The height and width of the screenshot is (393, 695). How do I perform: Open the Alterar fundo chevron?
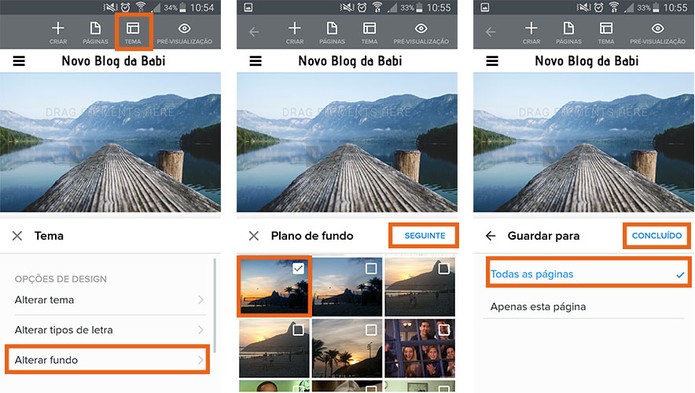(x=201, y=360)
